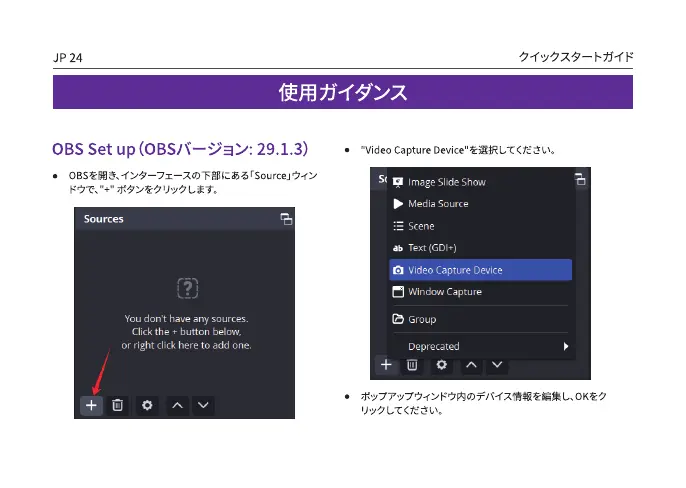The image size is (686, 488).
Task: Click the question mark placeholder icon
Action: point(186,289)
